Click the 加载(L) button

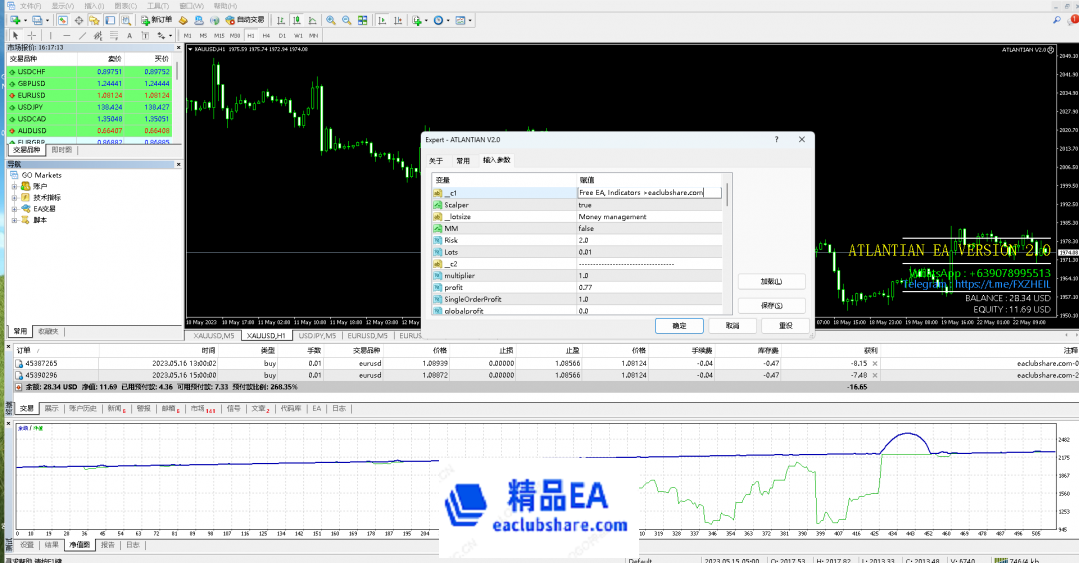coord(771,282)
